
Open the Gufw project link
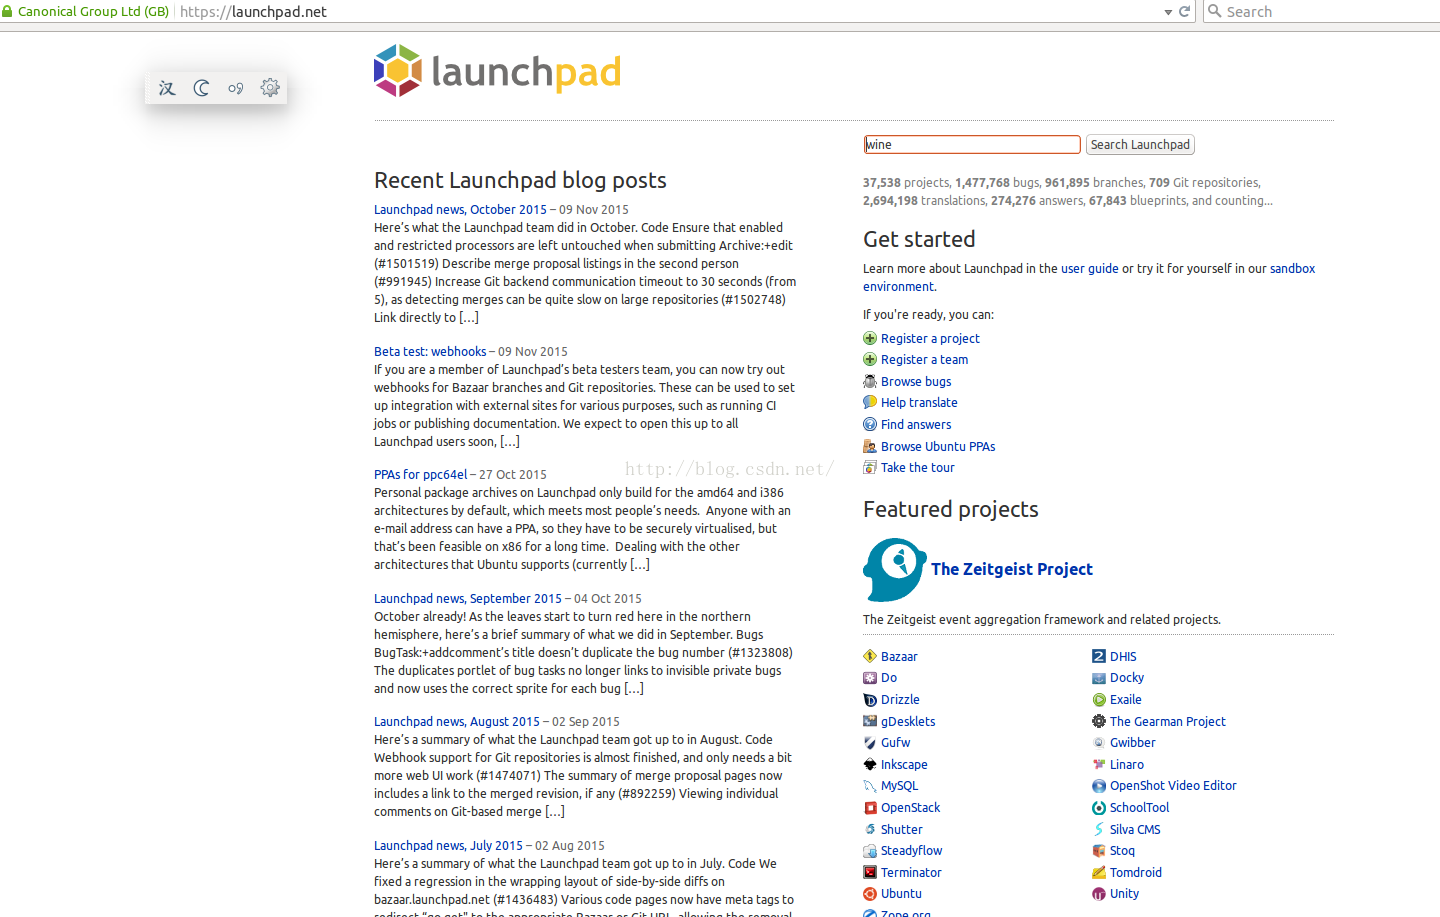click(x=895, y=742)
